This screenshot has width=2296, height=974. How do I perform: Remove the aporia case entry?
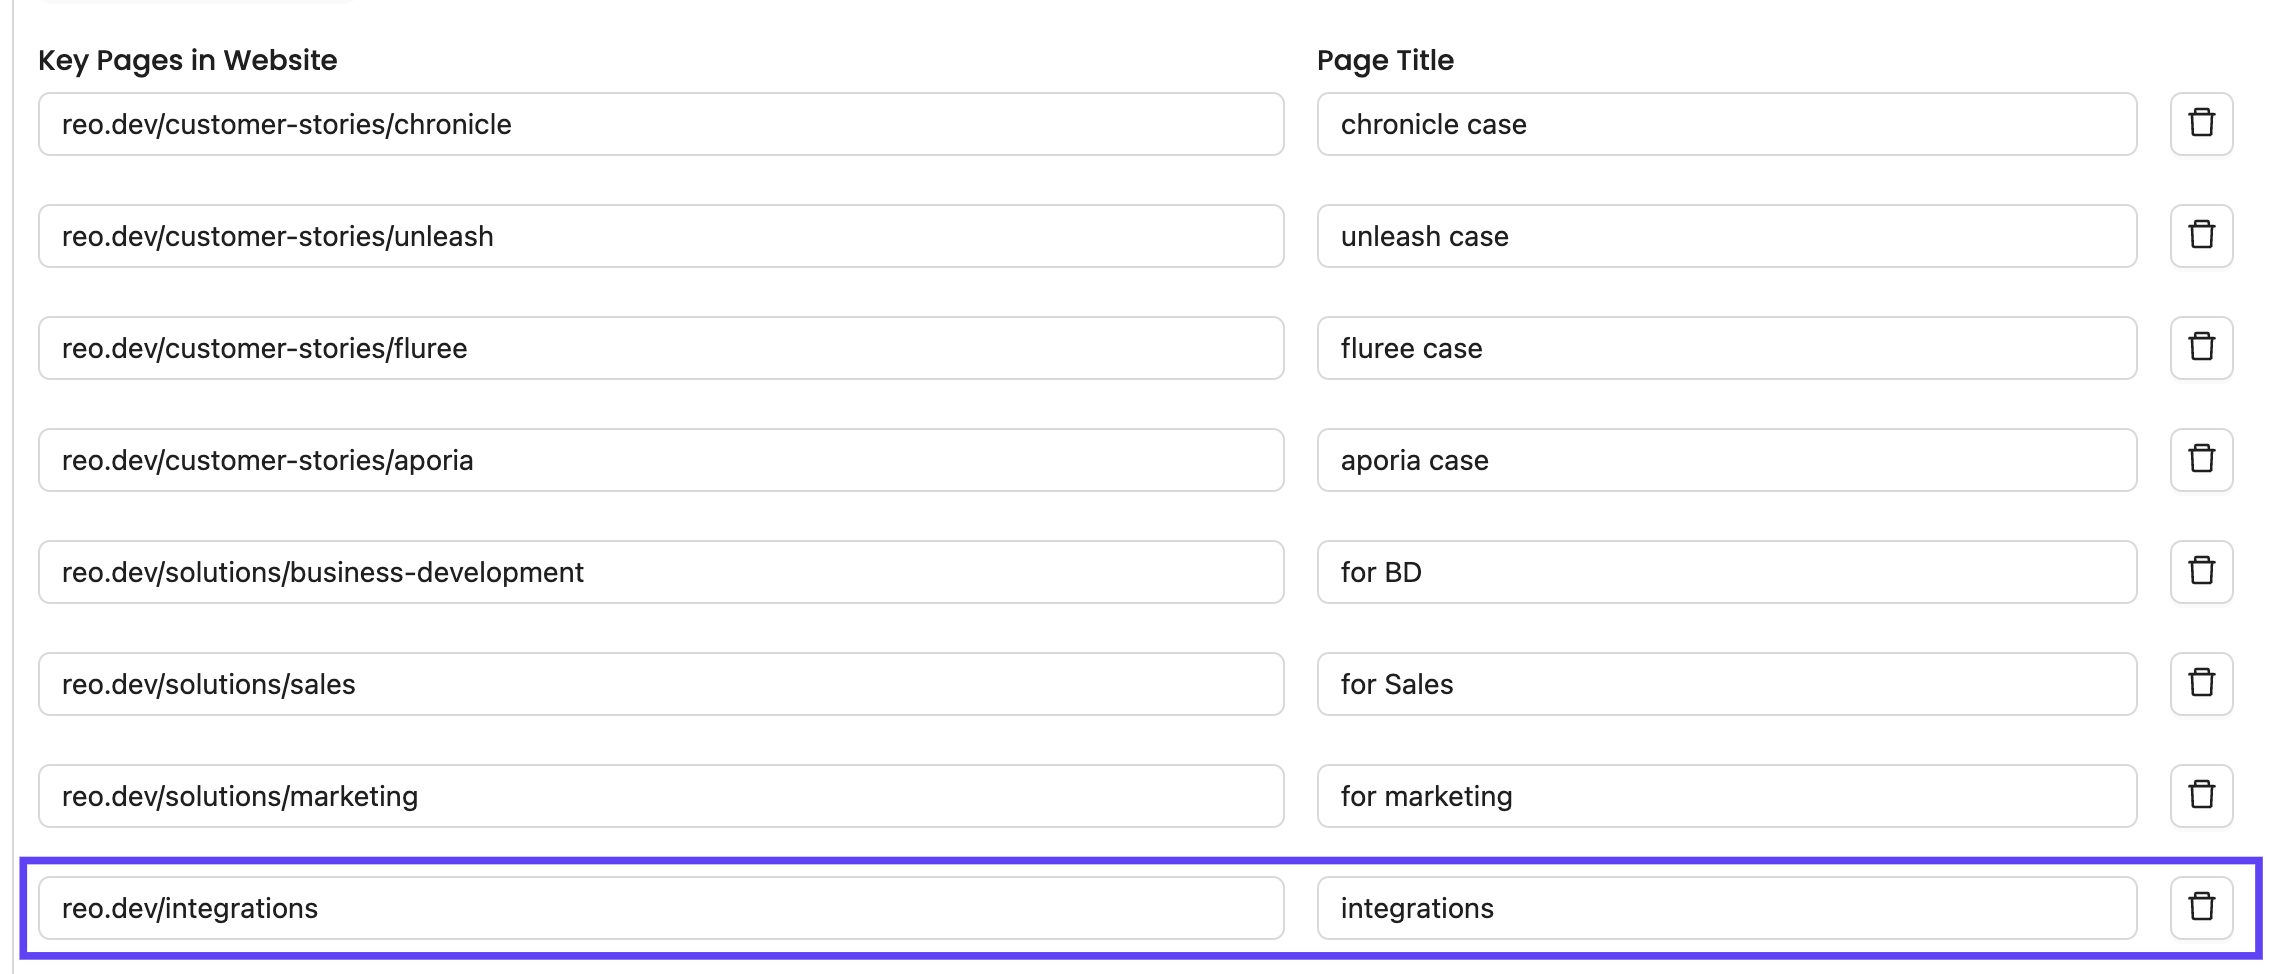[x=2201, y=460]
